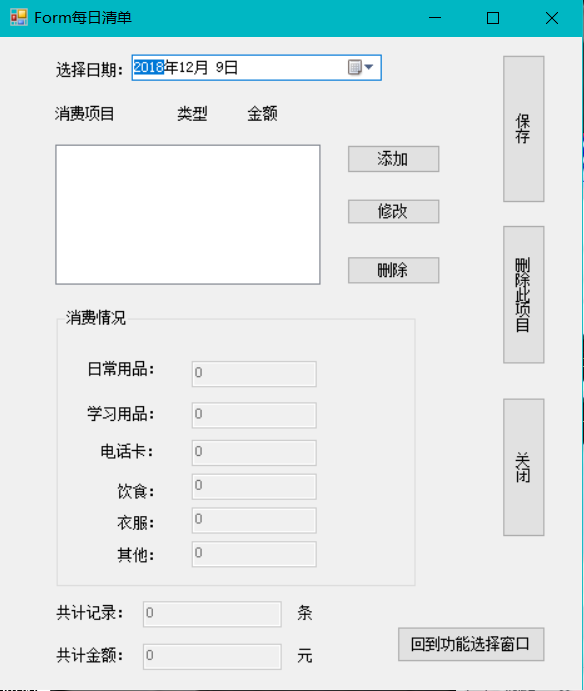The width and height of the screenshot is (584, 691).
Task: Click the tall 保存 button
Action: (524, 129)
